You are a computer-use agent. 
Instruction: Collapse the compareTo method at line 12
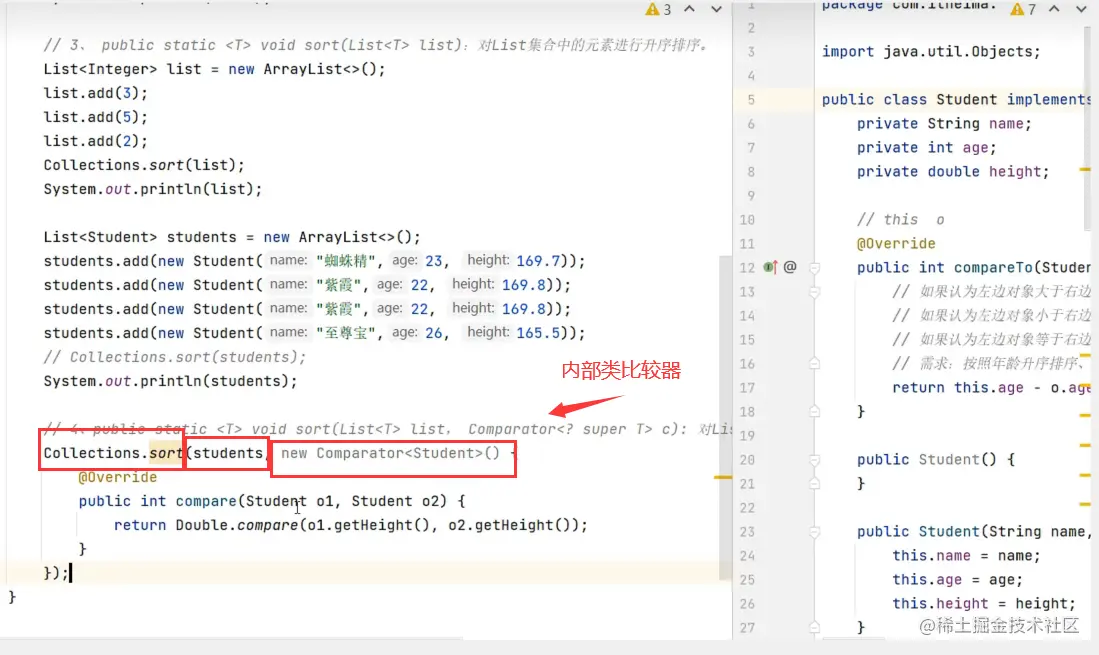(x=814, y=268)
